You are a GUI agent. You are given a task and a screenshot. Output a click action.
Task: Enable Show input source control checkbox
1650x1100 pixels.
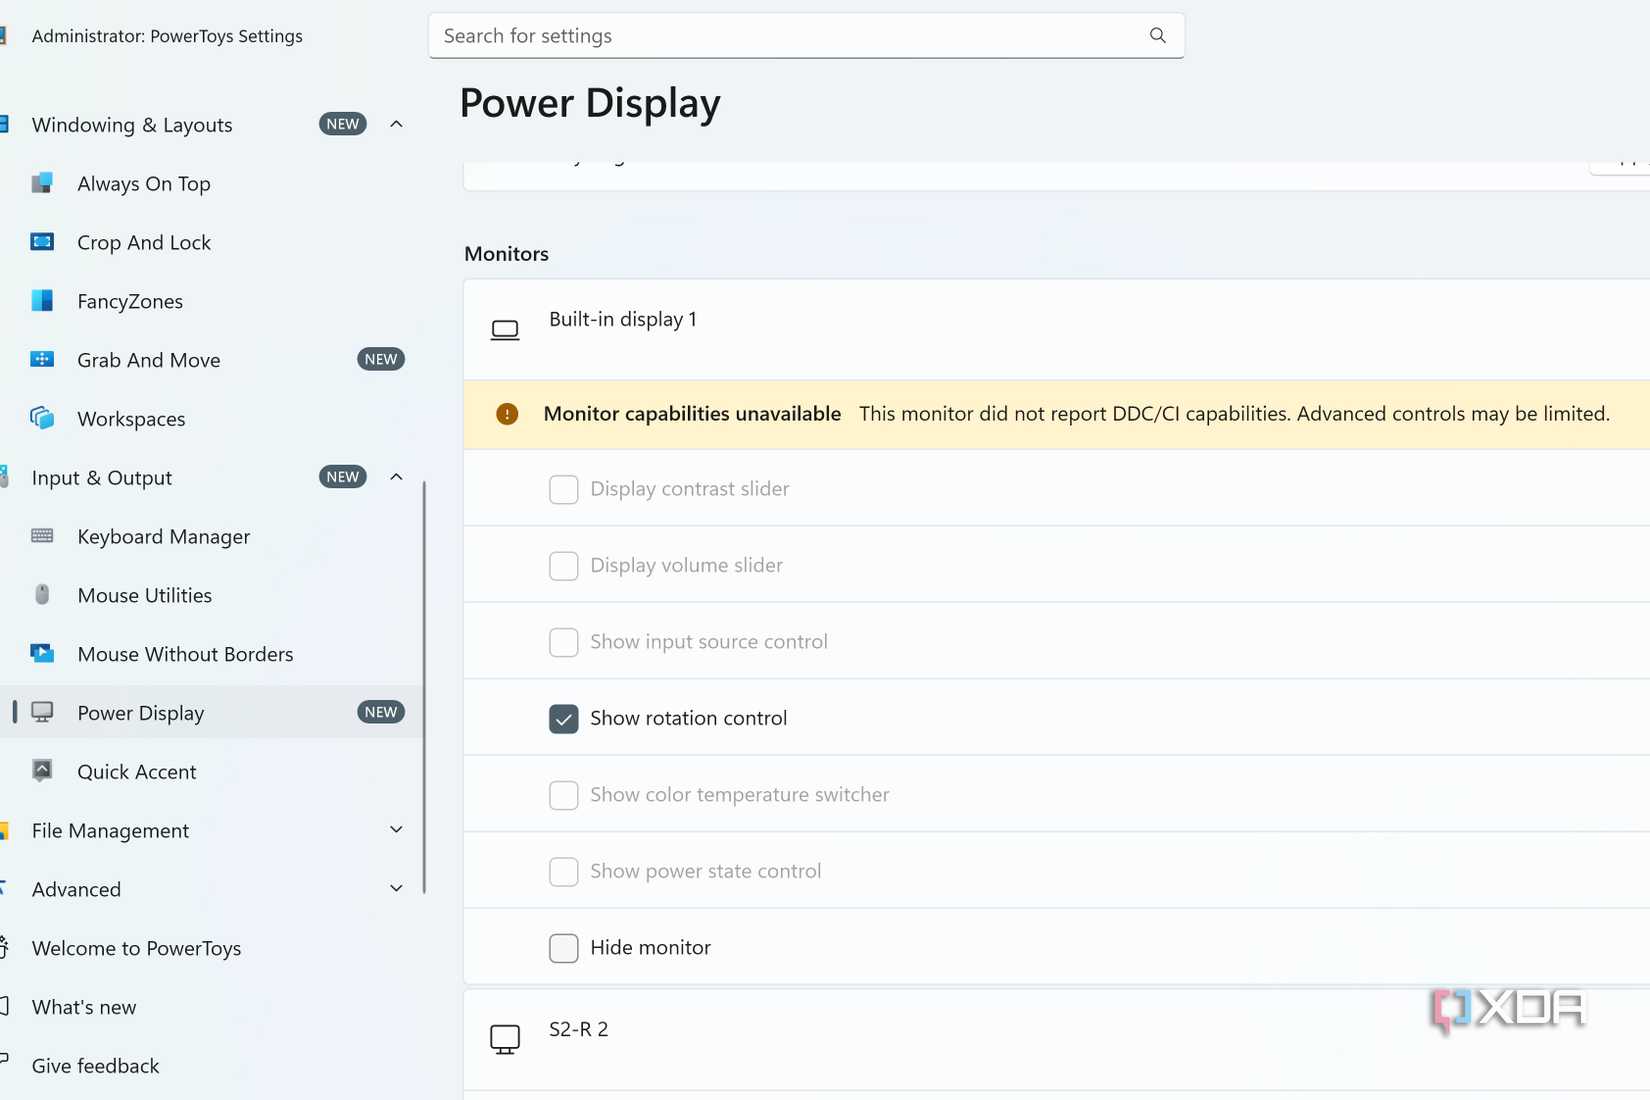[564, 642]
